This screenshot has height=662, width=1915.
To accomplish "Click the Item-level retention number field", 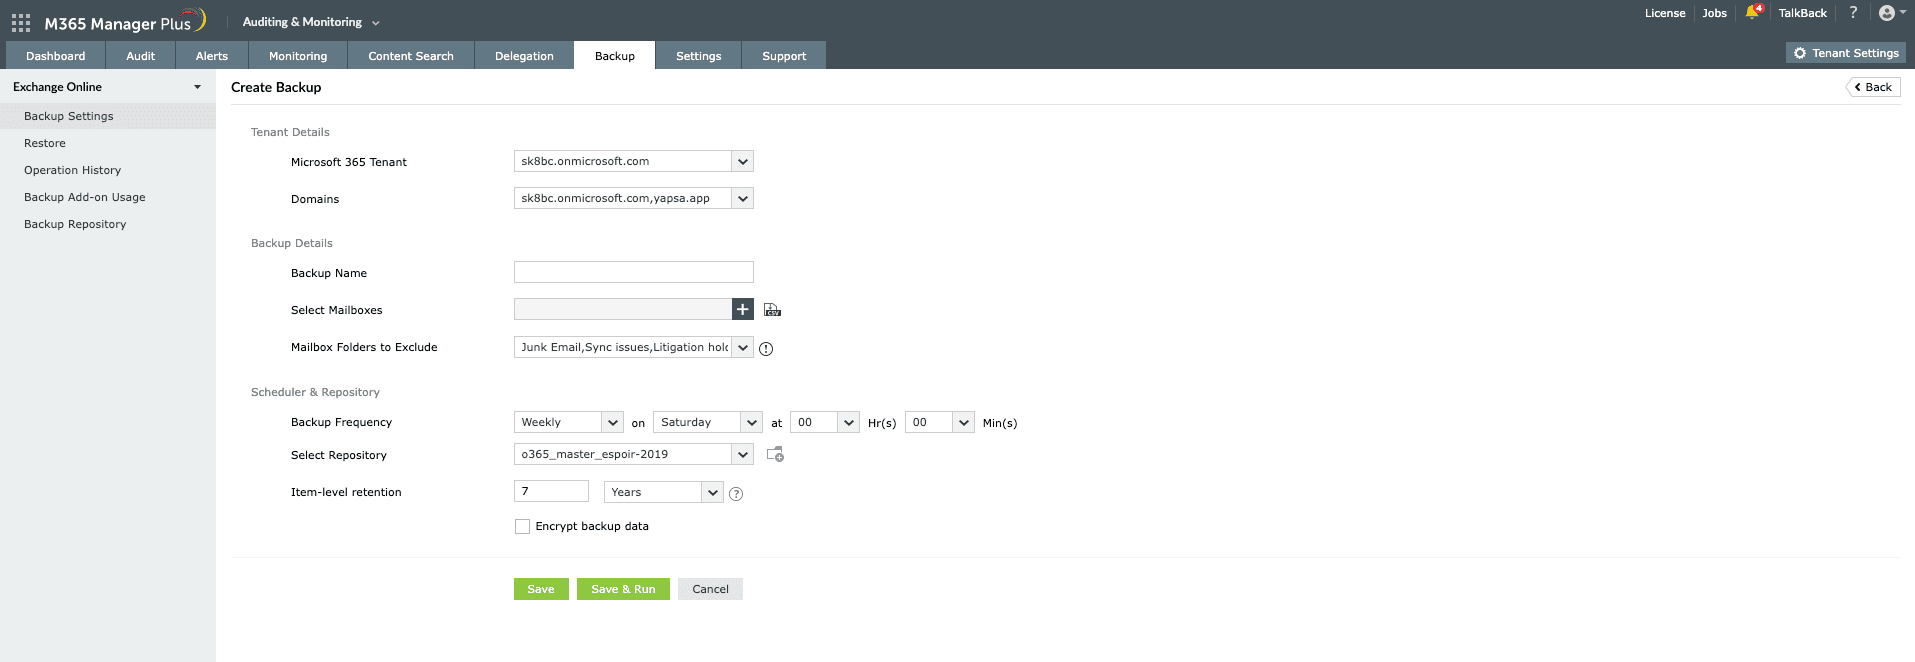I will [x=551, y=491].
